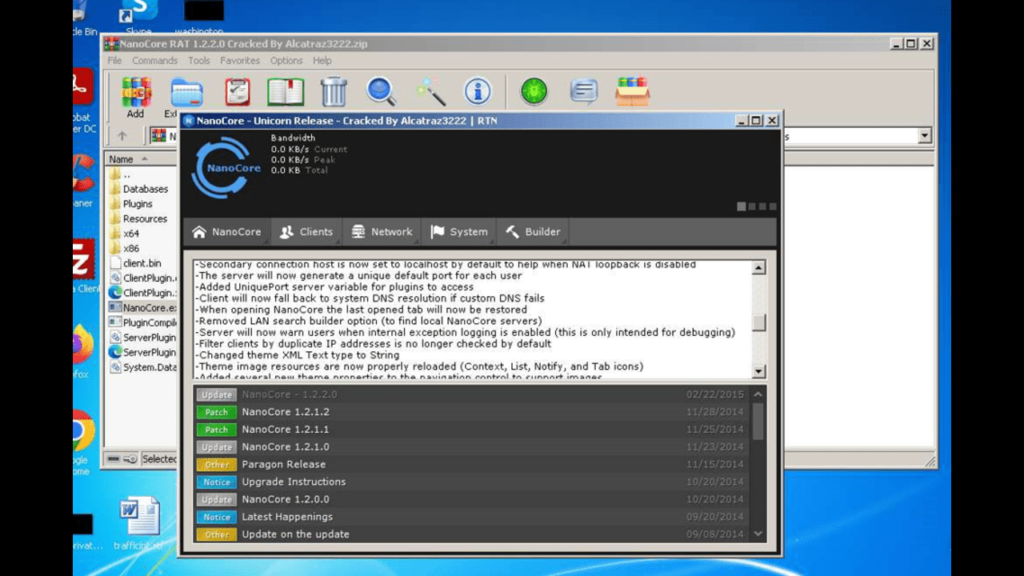Click the green VirusScan icon in WinRAR
1024x576 pixels.
pos(534,91)
